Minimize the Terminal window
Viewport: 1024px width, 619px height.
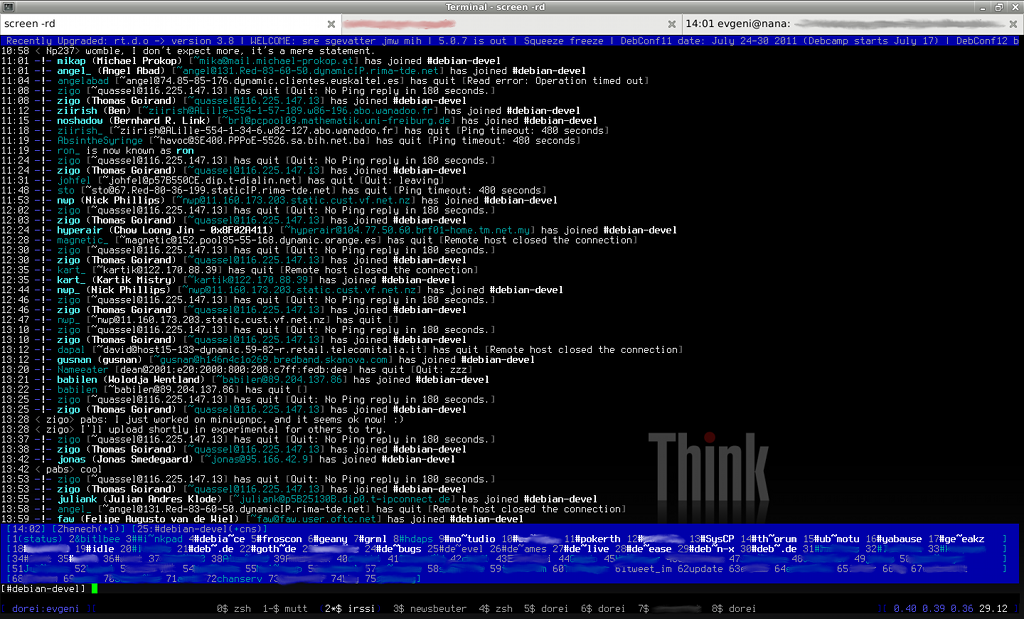click(983, 7)
